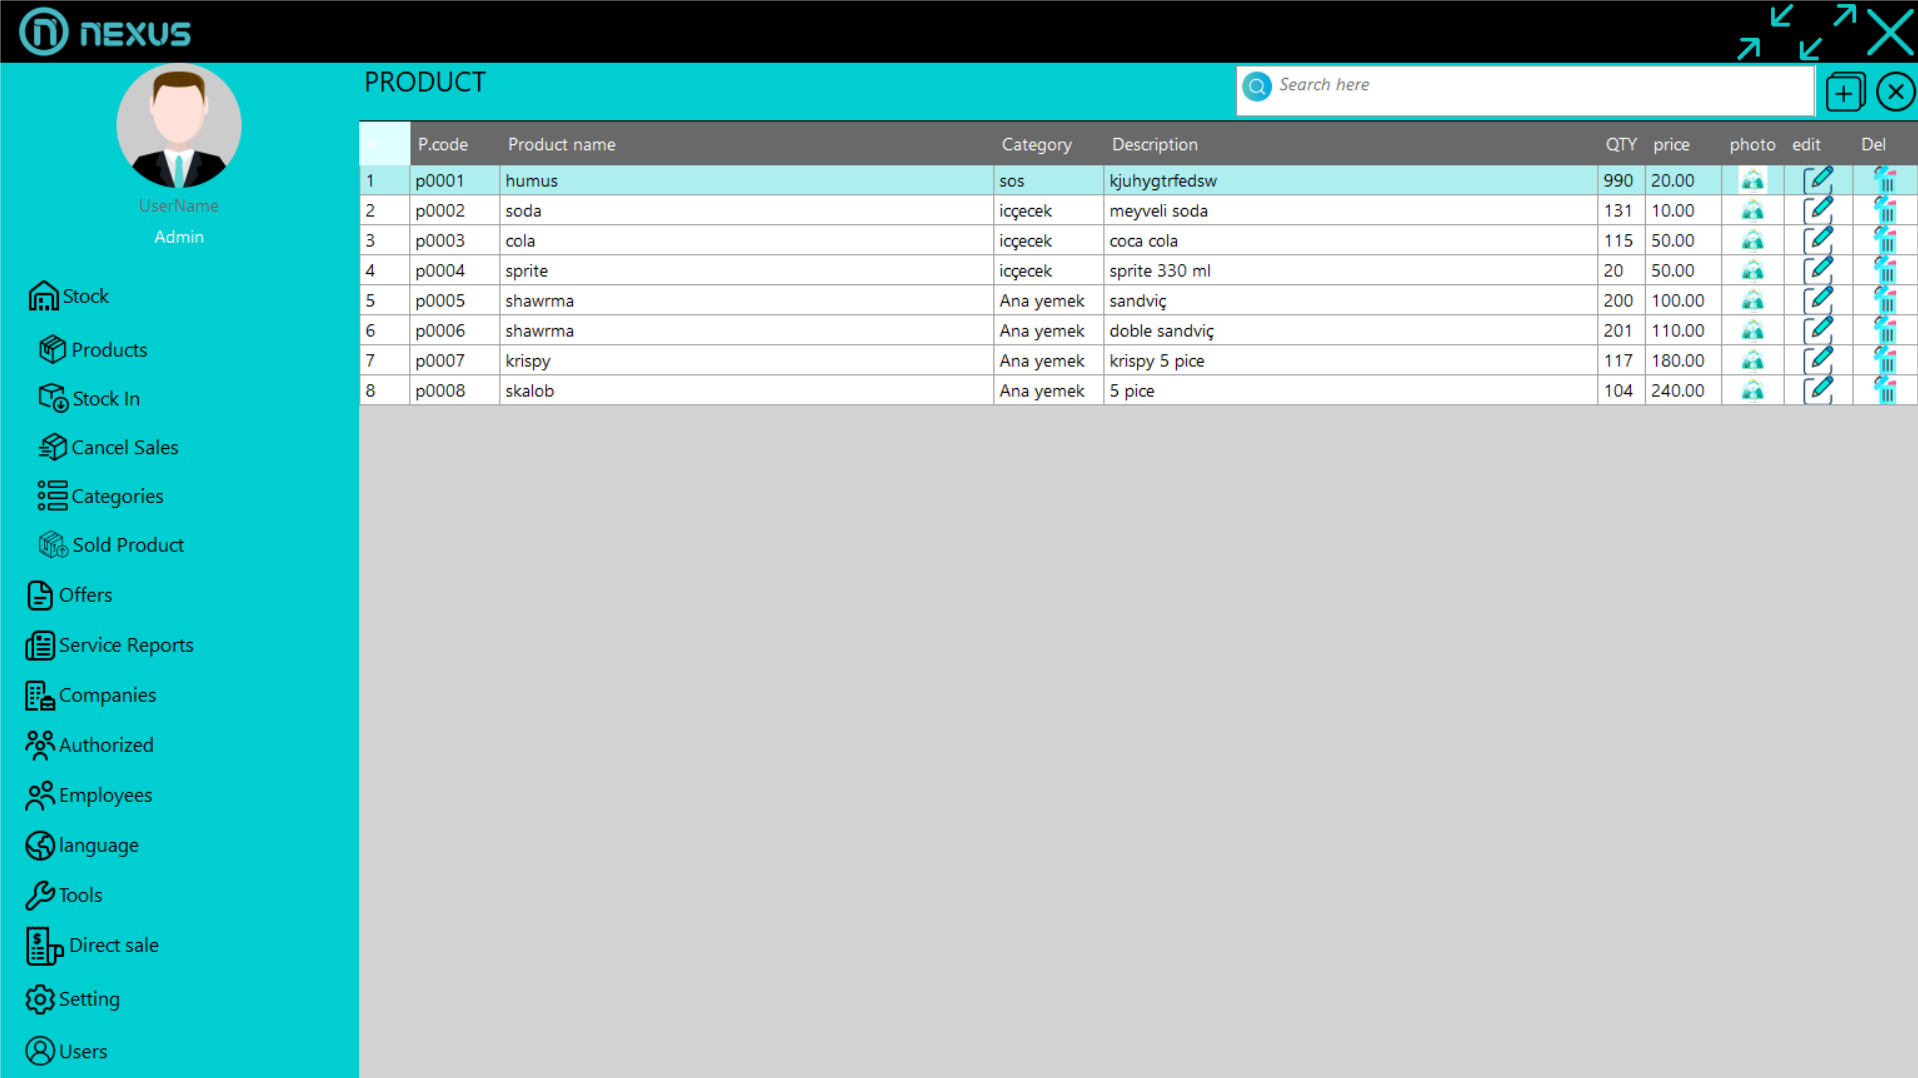Open Products in sidebar

click(92, 350)
